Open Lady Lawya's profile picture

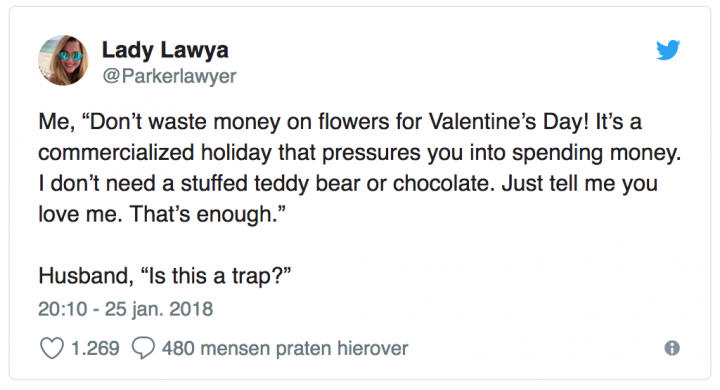point(63,60)
